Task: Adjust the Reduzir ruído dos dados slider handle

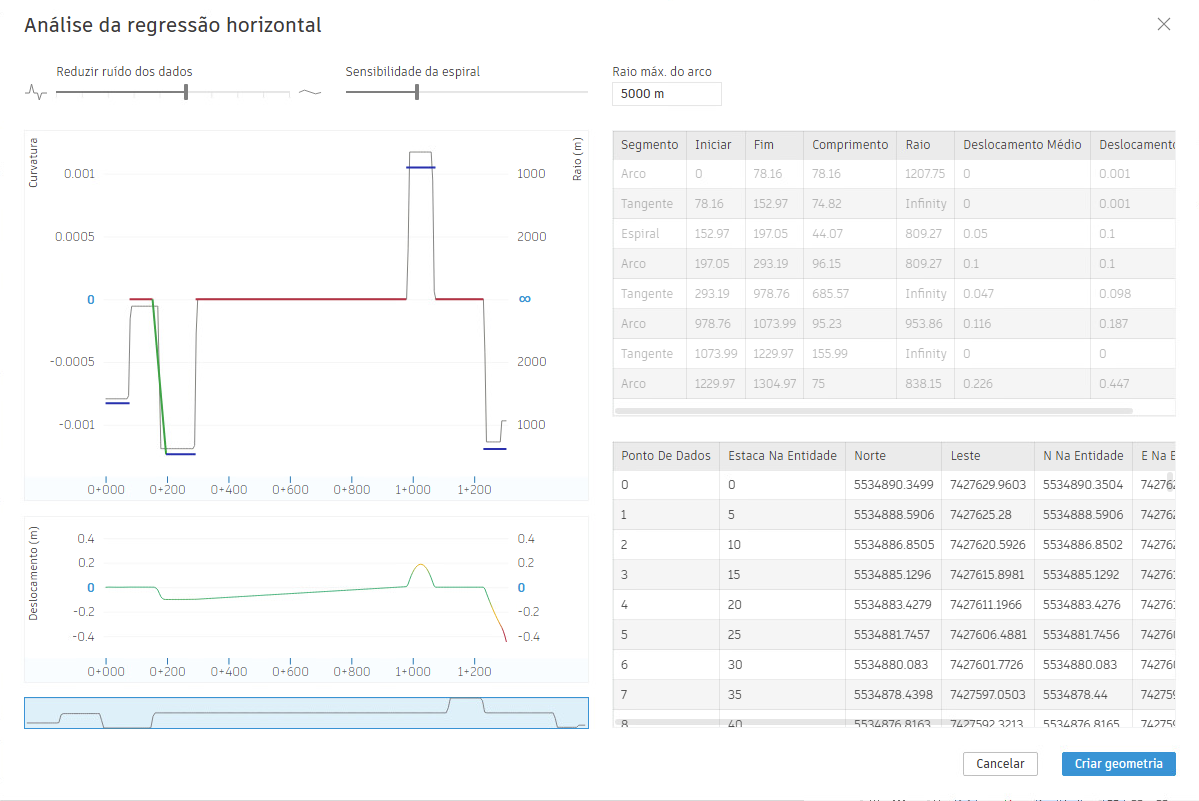Action: point(186,92)
